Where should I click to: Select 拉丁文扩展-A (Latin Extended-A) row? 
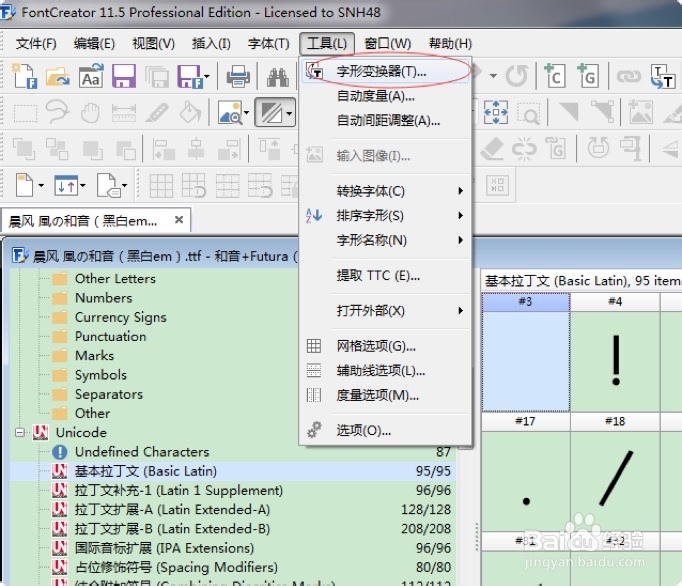pyautogui.click(x=233, y=509)
